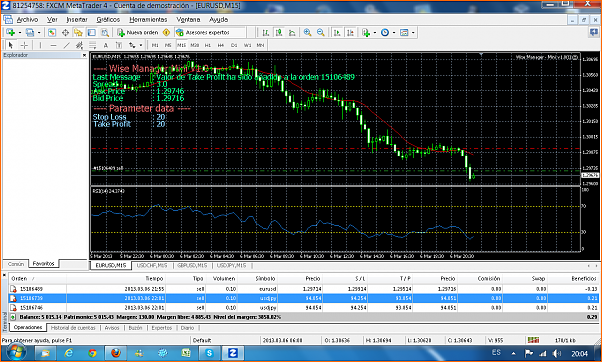The image size is (602, 362).
Task: Toggle the Data Window crosshair-target icon
Action: click(x=65, y=33)
